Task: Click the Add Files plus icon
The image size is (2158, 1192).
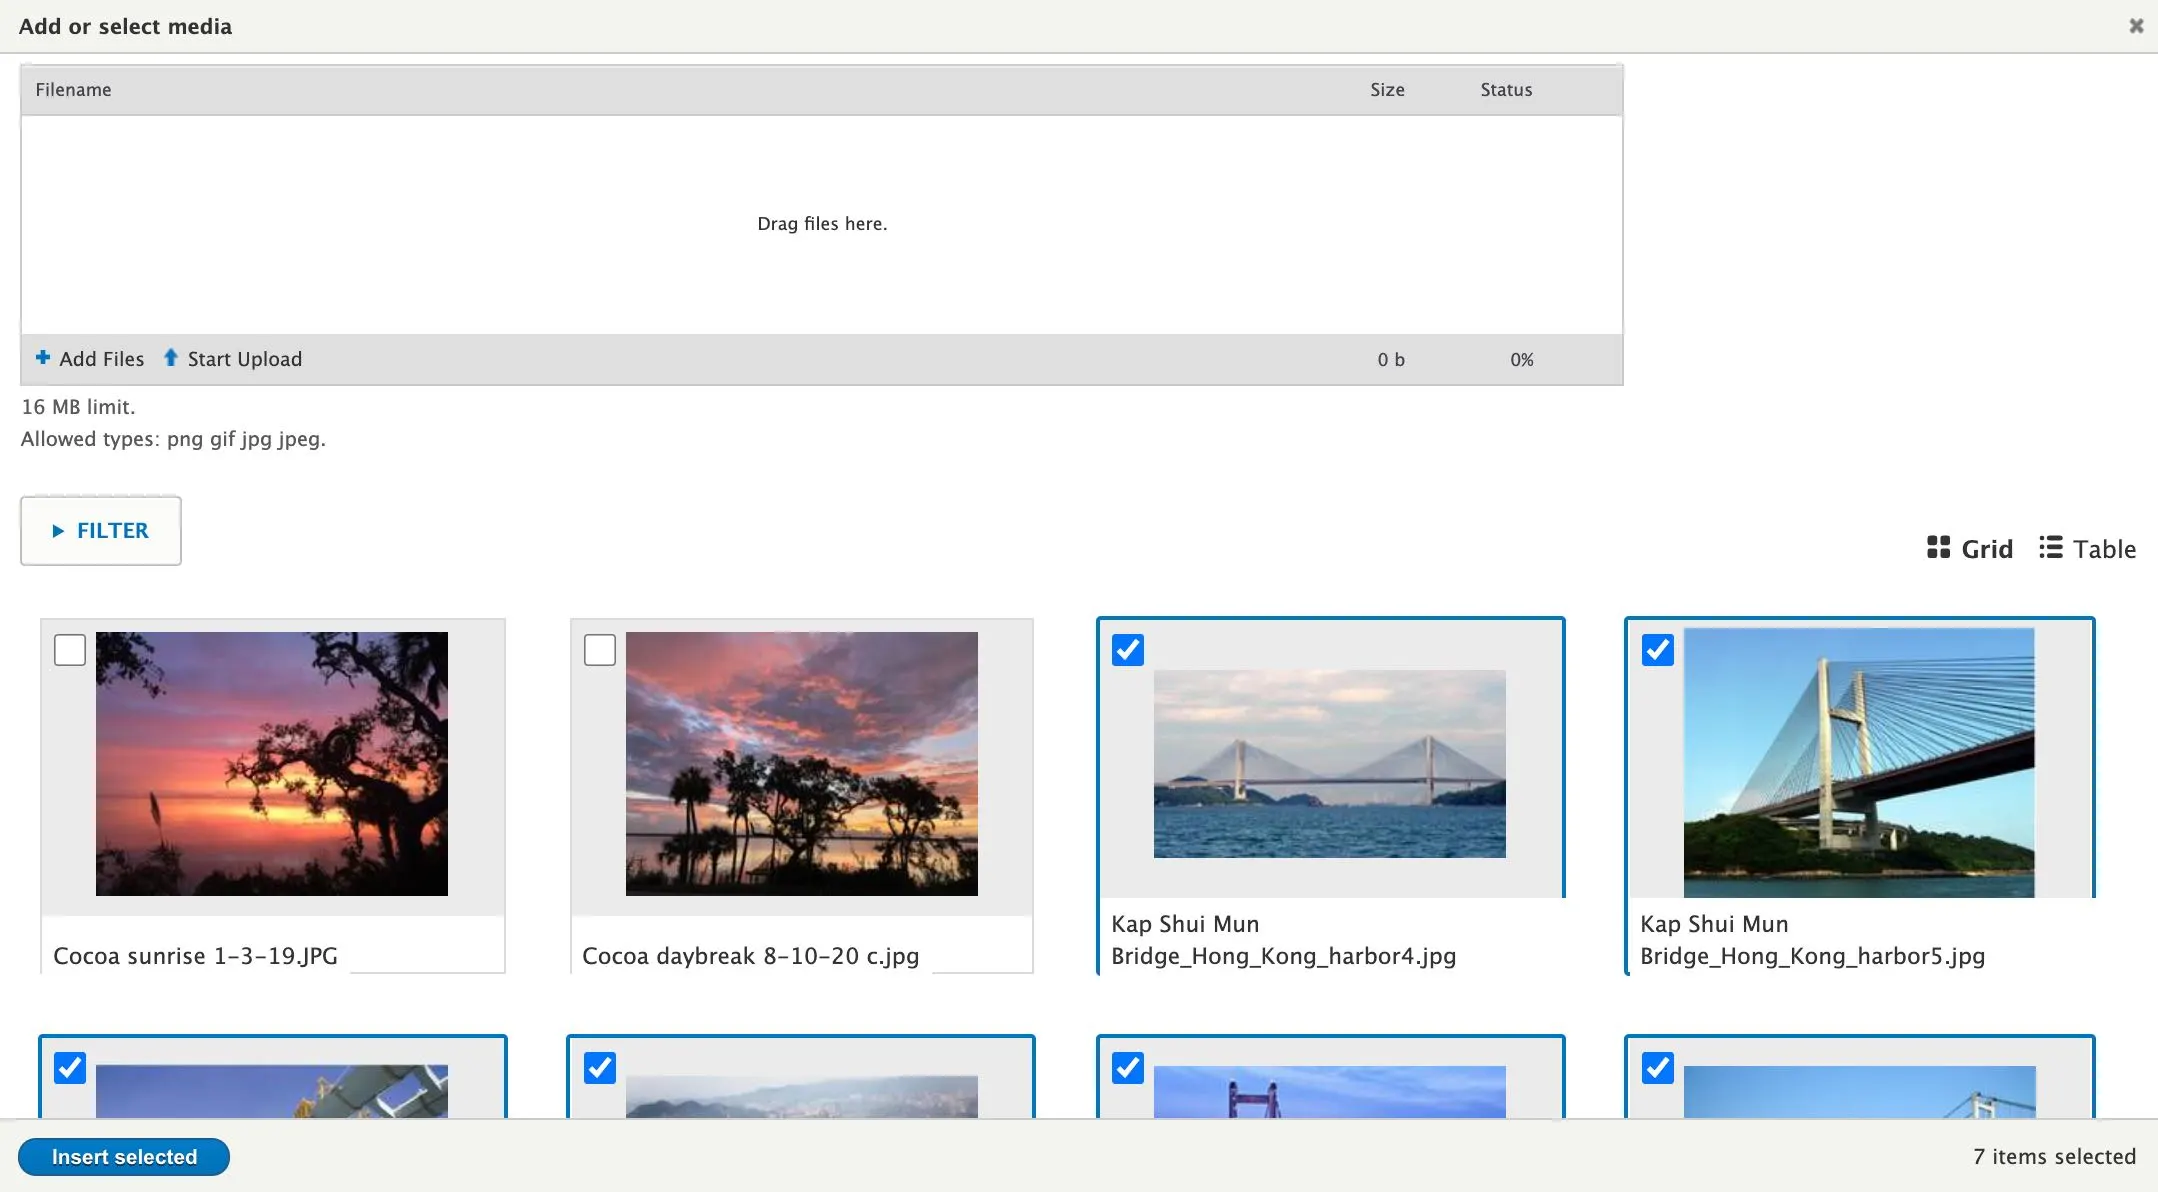Action: (43, 358)
